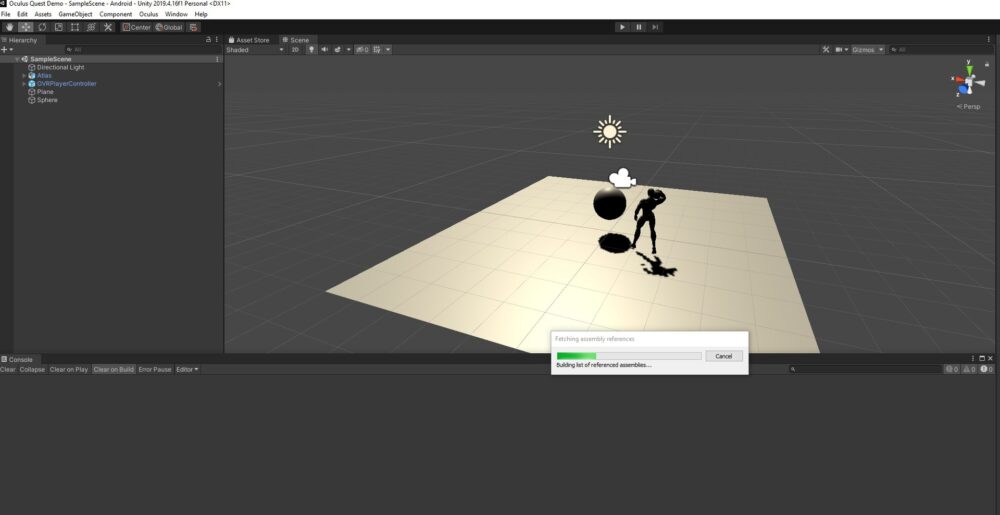Select the Scale tool
This screenshot has width=1000, height=515.
(58, 27)
